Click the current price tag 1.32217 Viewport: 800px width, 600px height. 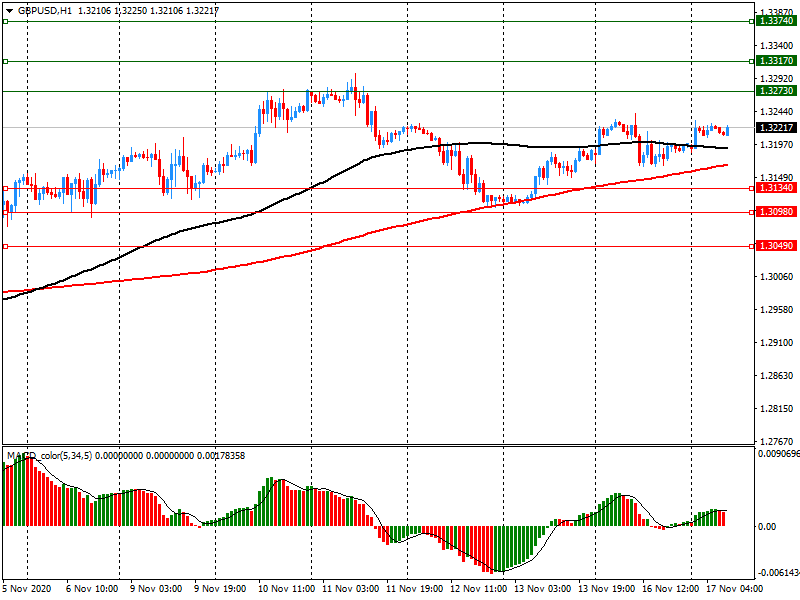point(775,128)
